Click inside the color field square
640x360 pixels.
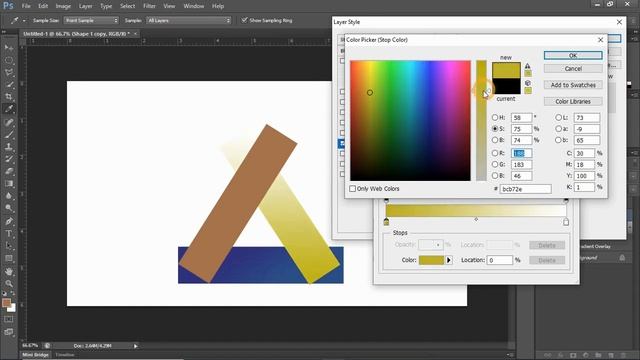coord(410,120)
